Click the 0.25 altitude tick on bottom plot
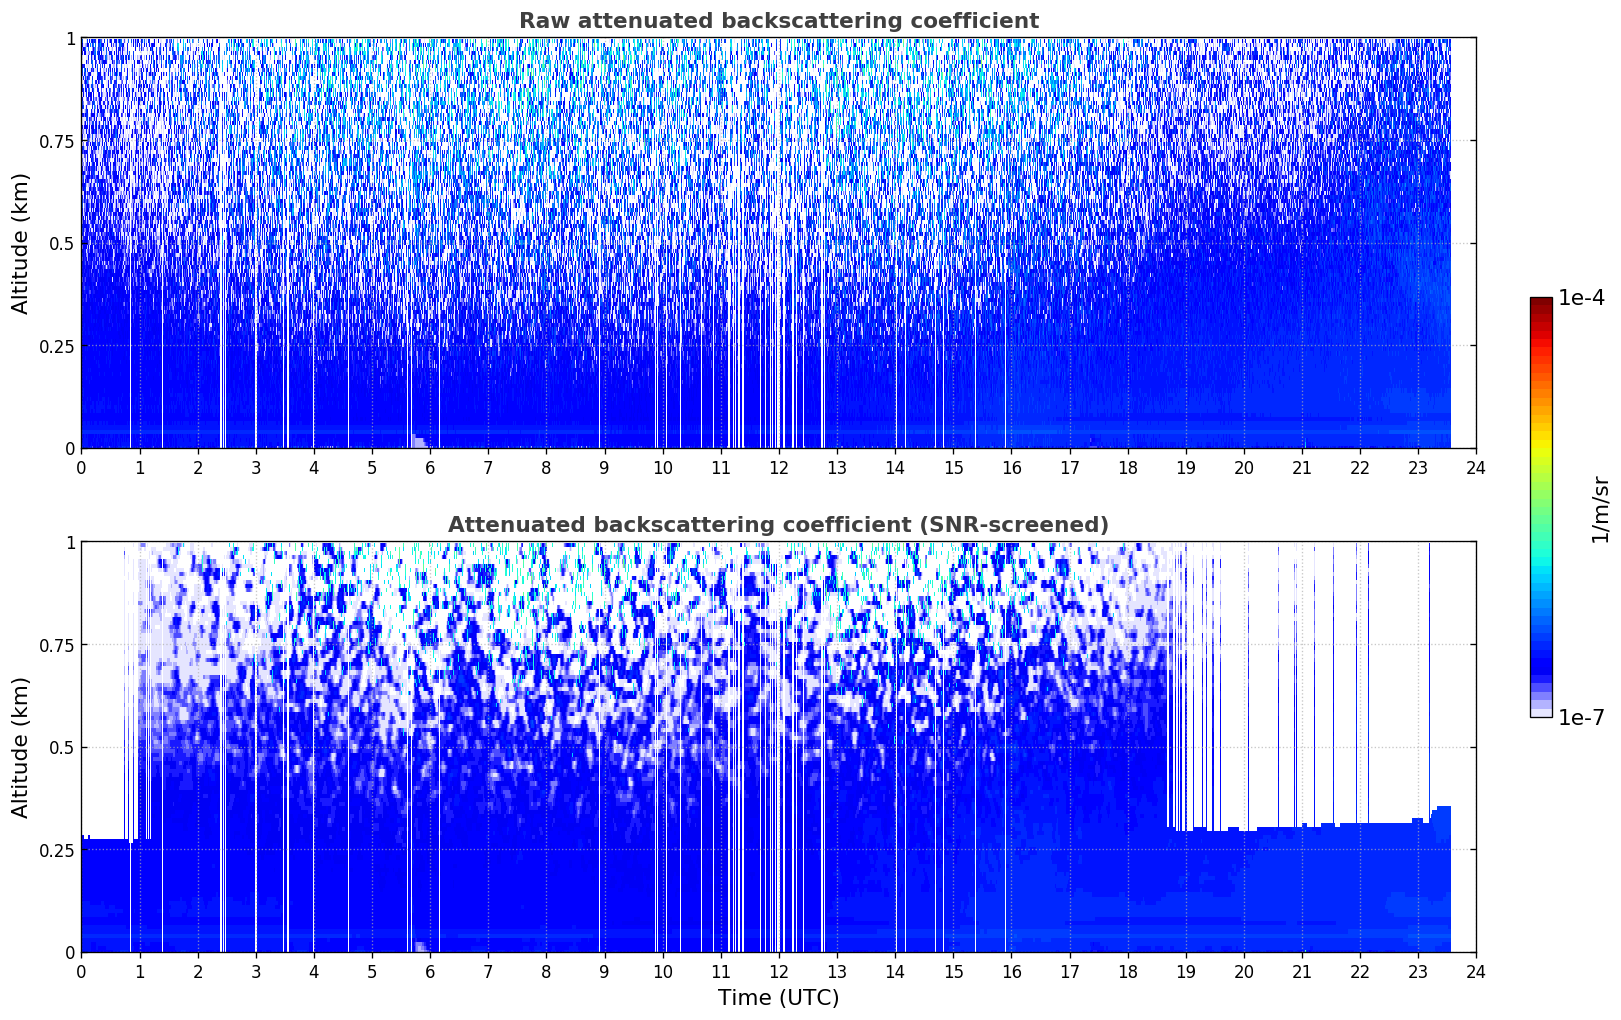The image size is (1621, 1020). pos(57,850)
